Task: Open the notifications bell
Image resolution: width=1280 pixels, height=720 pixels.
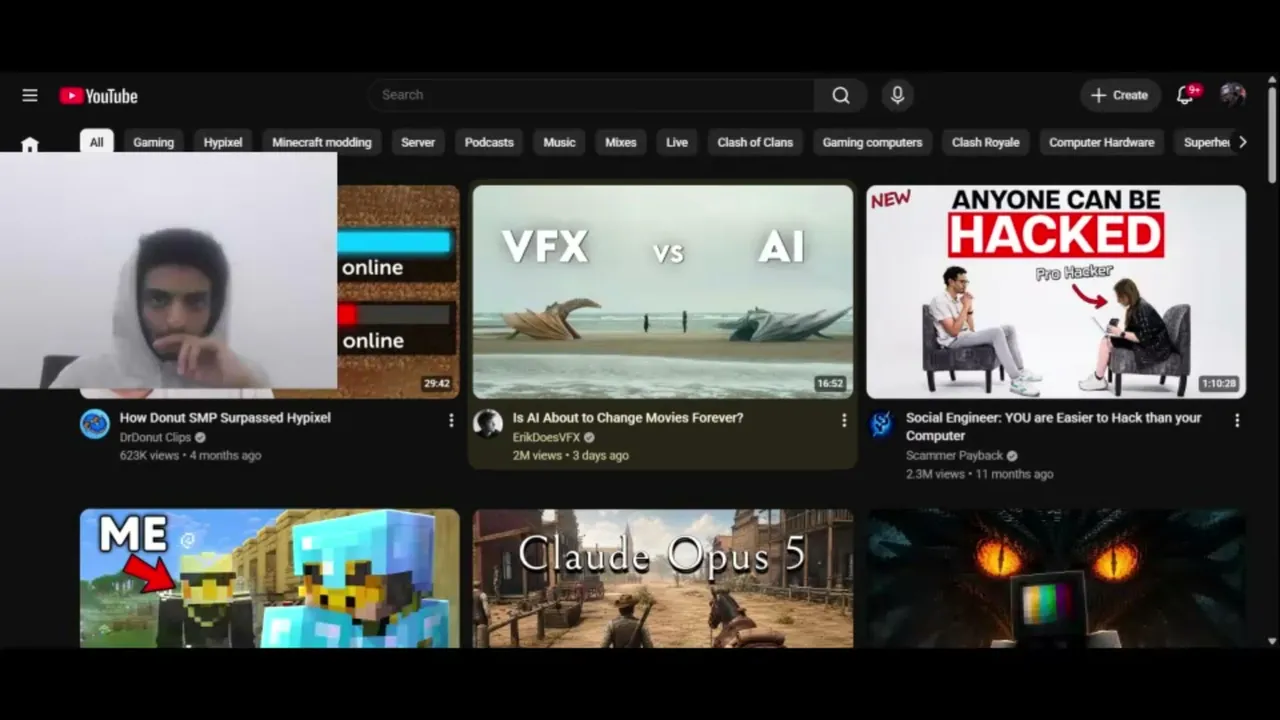Action: pos(1185,95)
